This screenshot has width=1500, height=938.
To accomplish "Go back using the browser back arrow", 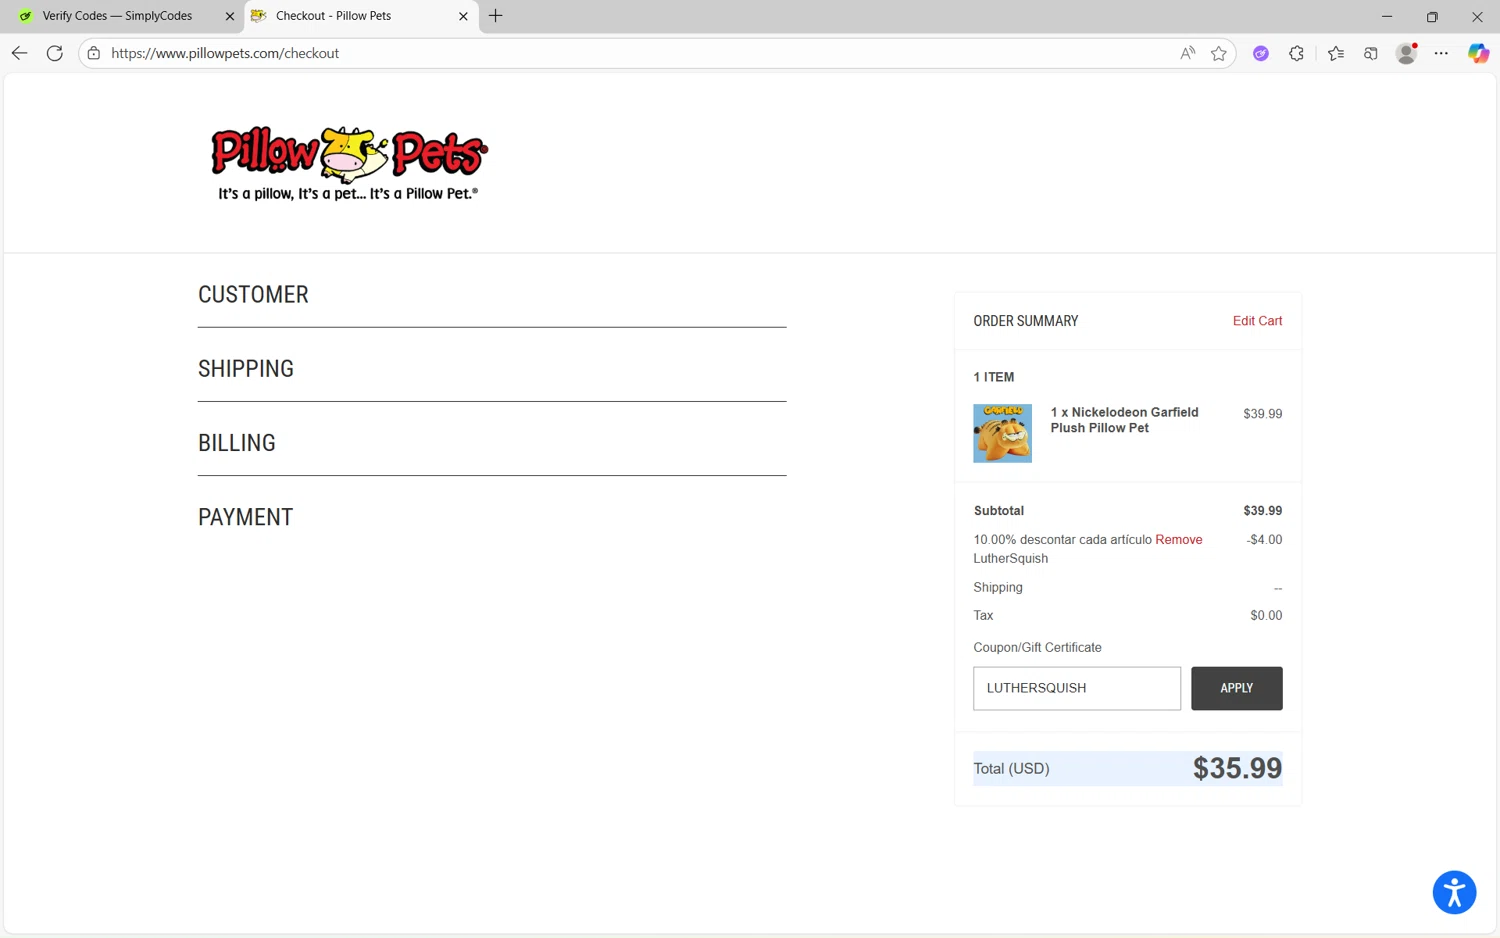I will coord(20,53).
